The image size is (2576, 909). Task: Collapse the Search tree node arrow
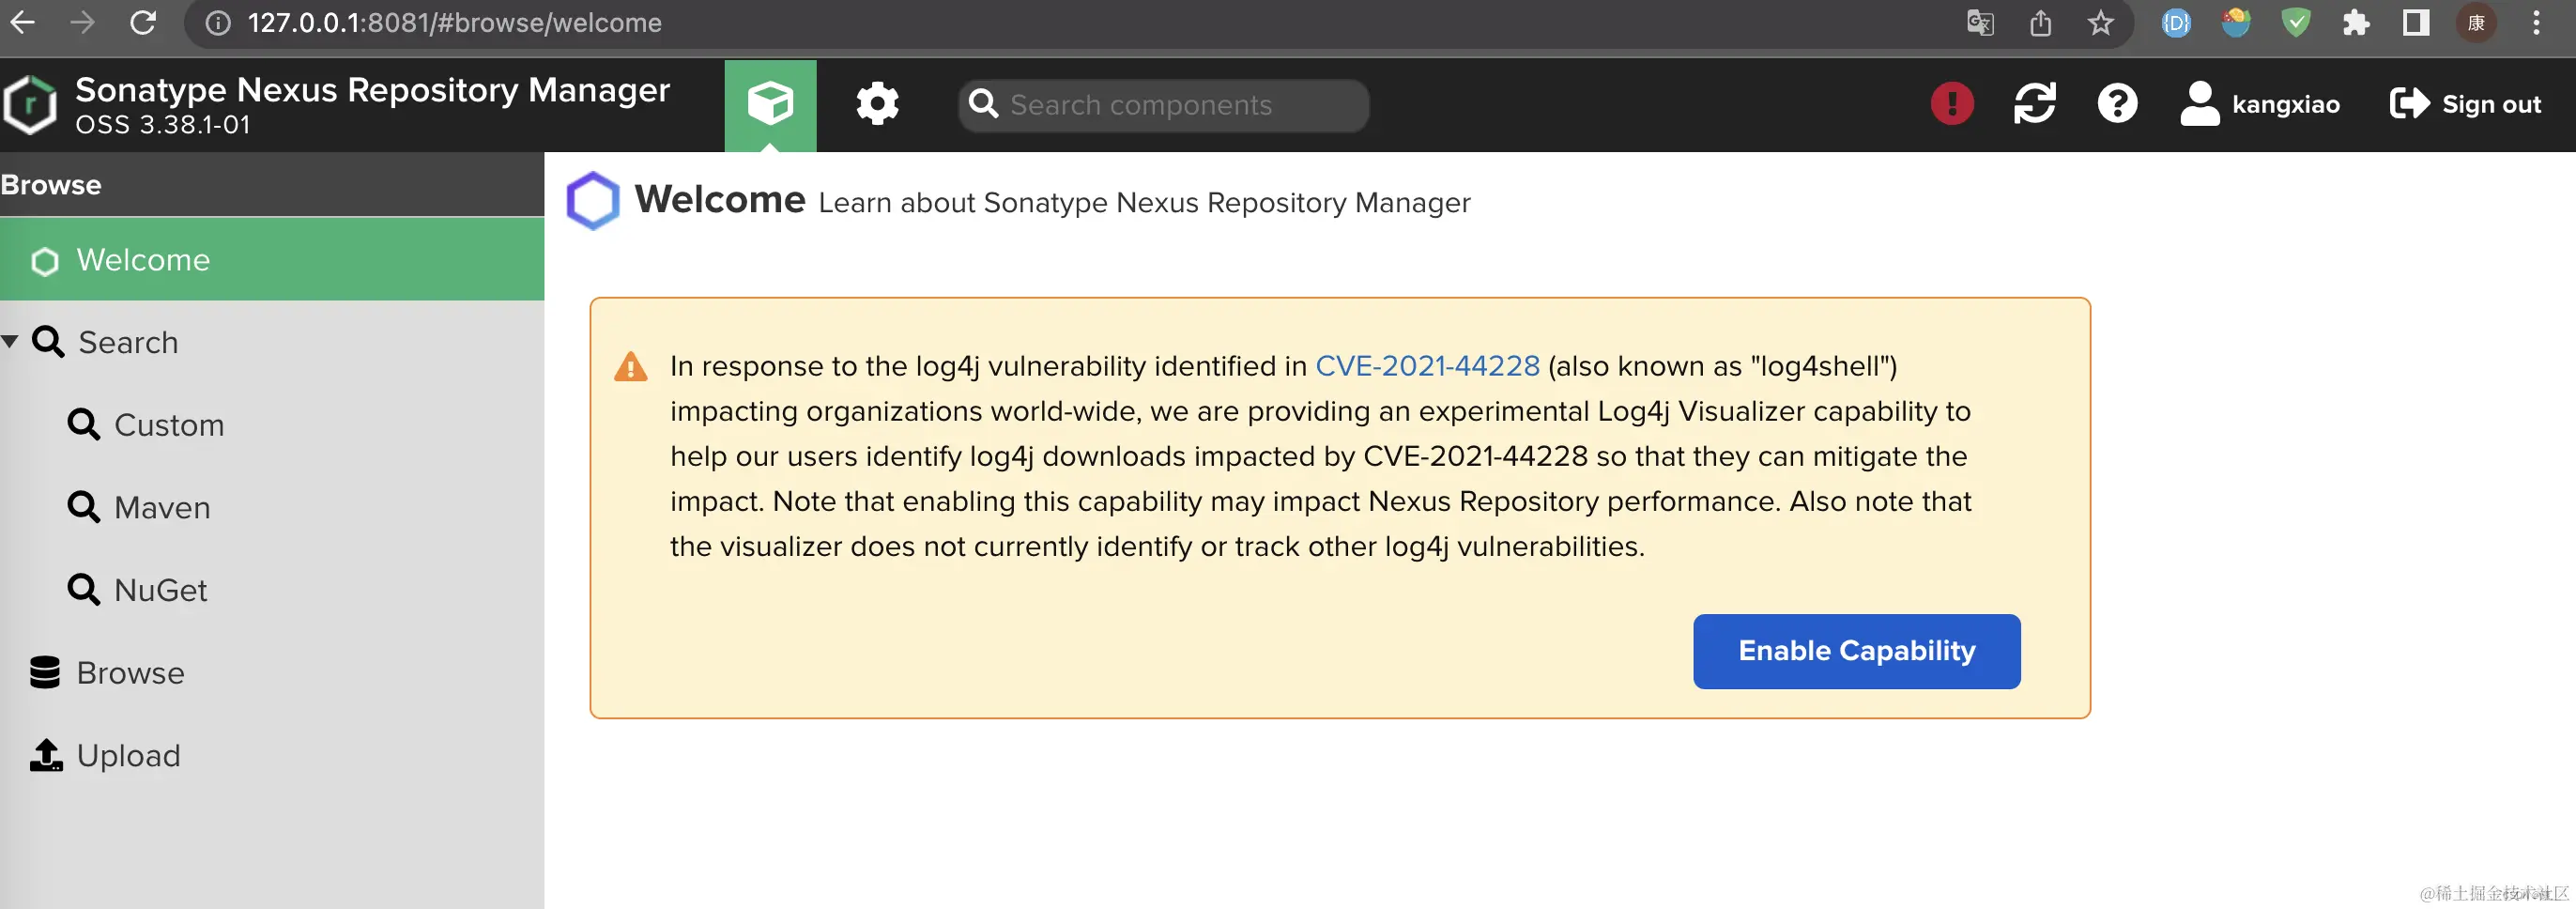10,341
